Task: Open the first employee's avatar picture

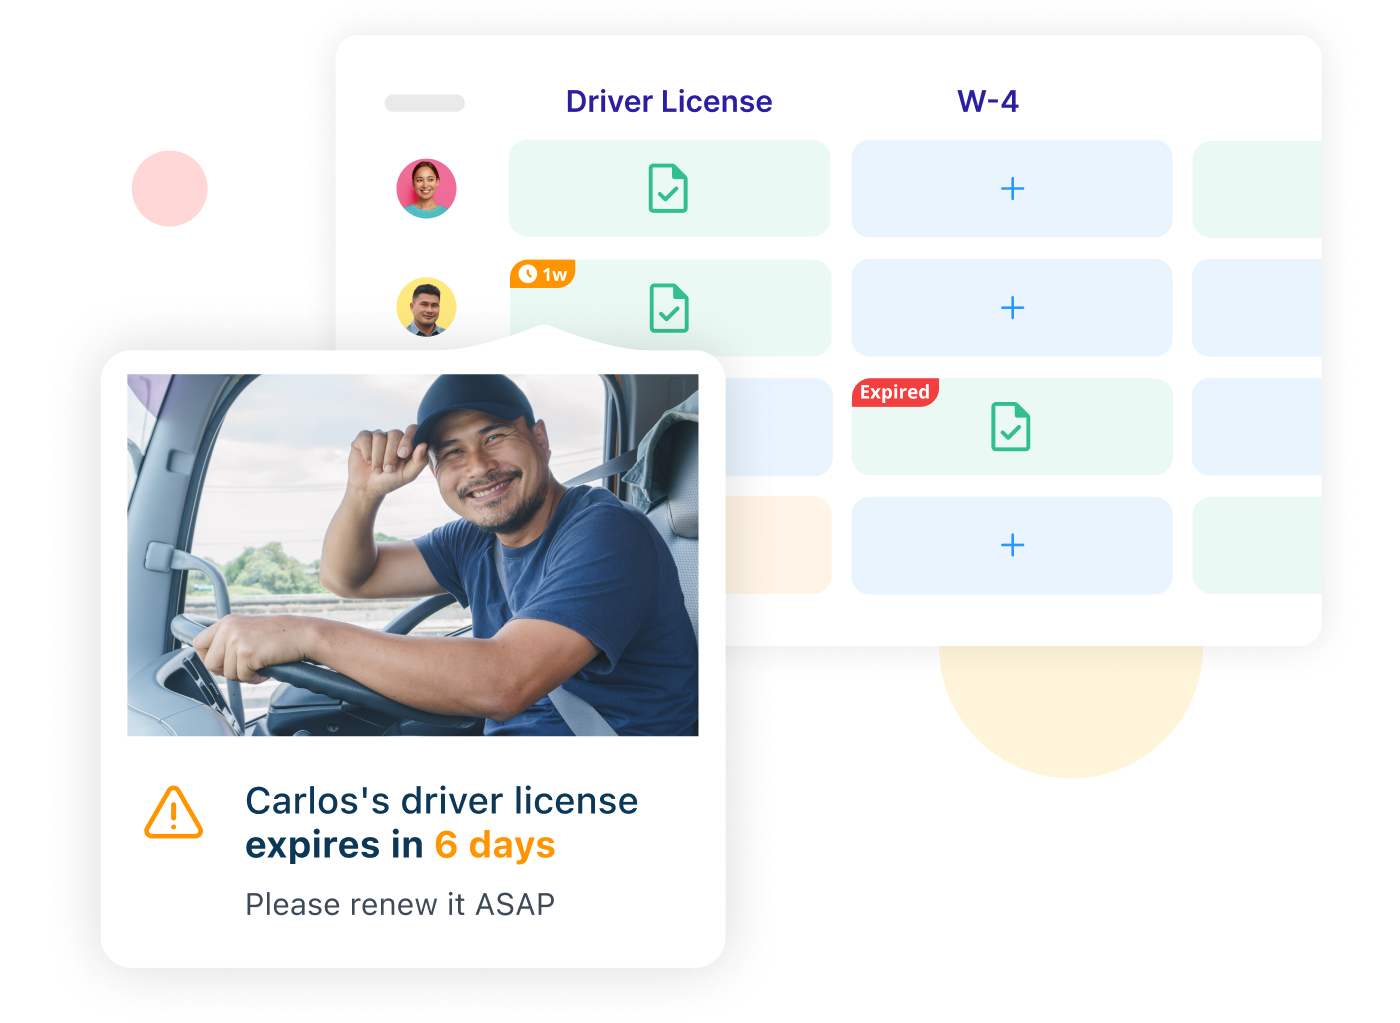Action: click(426, 188)
